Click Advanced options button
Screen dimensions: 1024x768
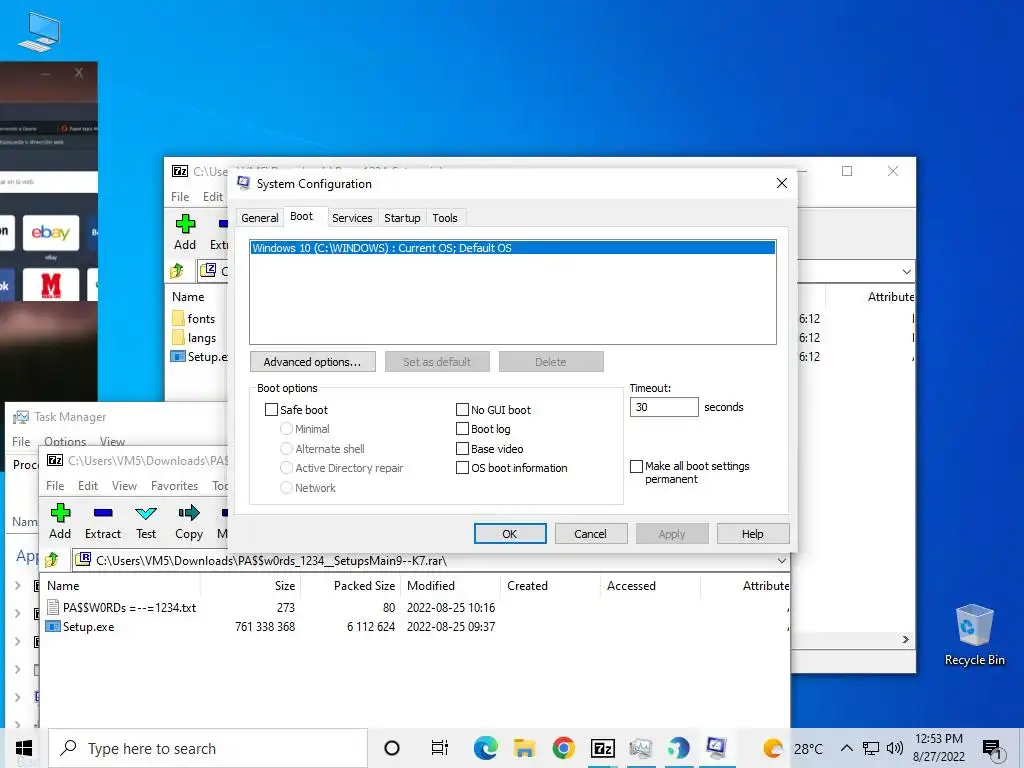pyautogui.click(x=312, y=362)
